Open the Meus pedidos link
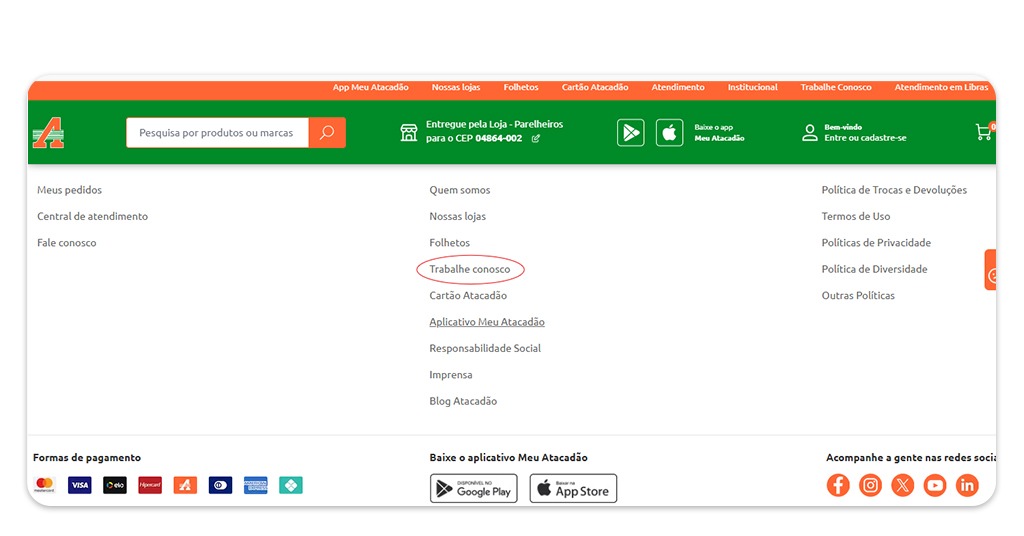Image resolution: width=1024 pixels, height=536 pixels. (69, 190)
